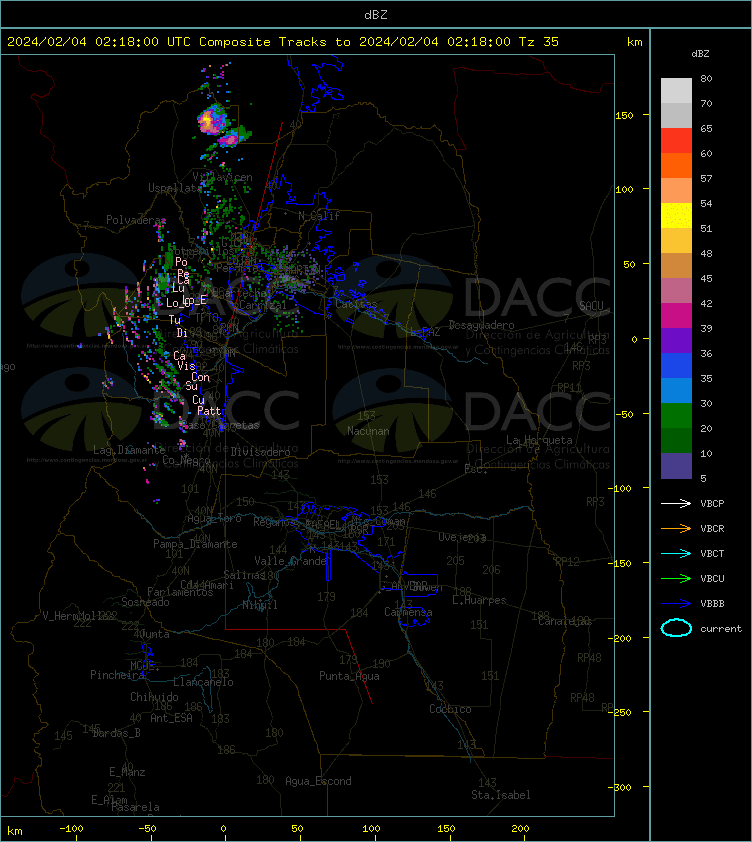Click the 'Punta_Agua' map label
The height and width of the screenshot is (842, 752).
(x=349, y=676)
